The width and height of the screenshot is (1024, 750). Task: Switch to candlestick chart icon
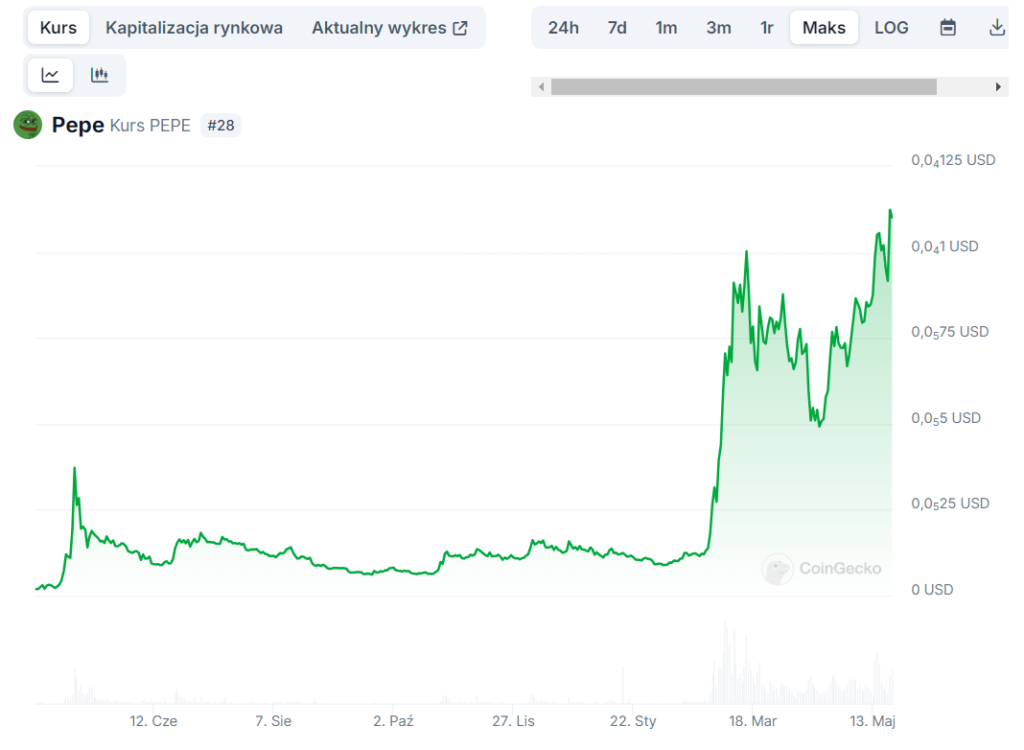(x=99, y=75)
